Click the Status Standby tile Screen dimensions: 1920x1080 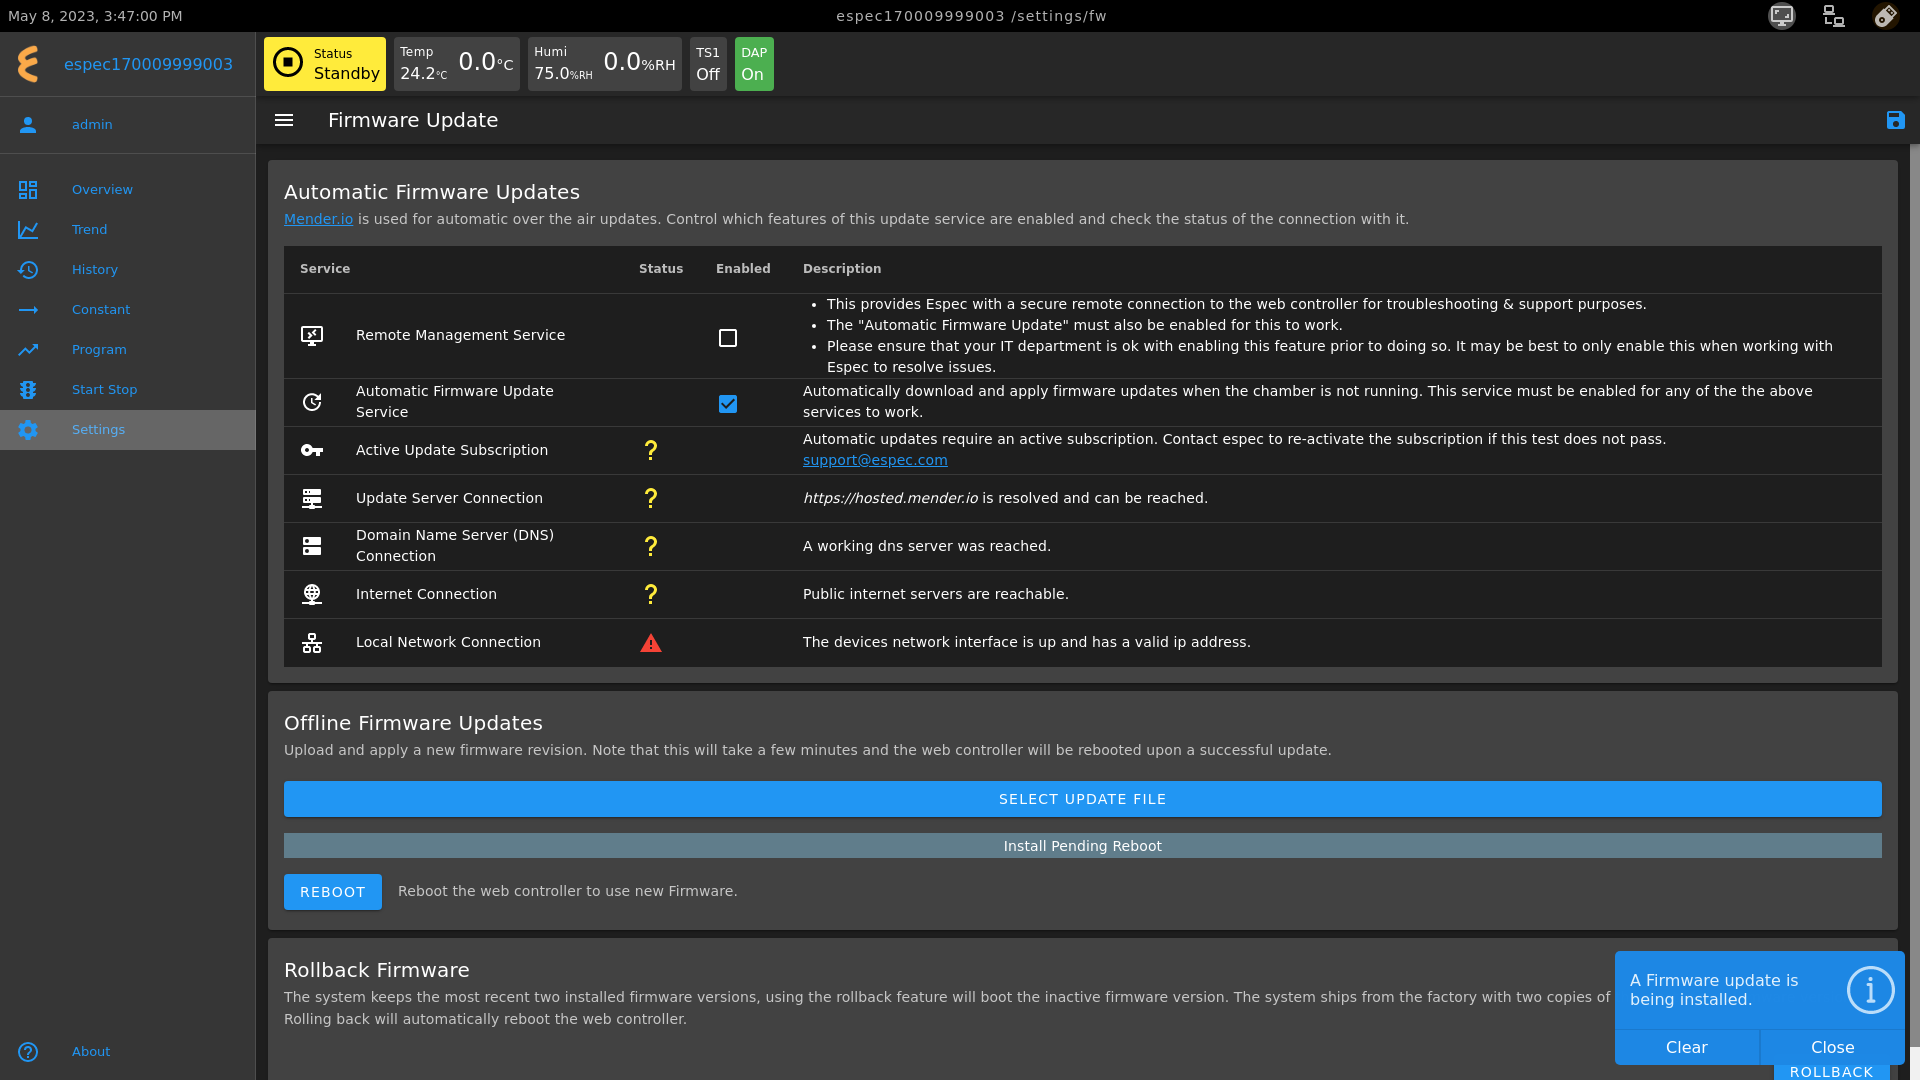[x=324, y=64]
